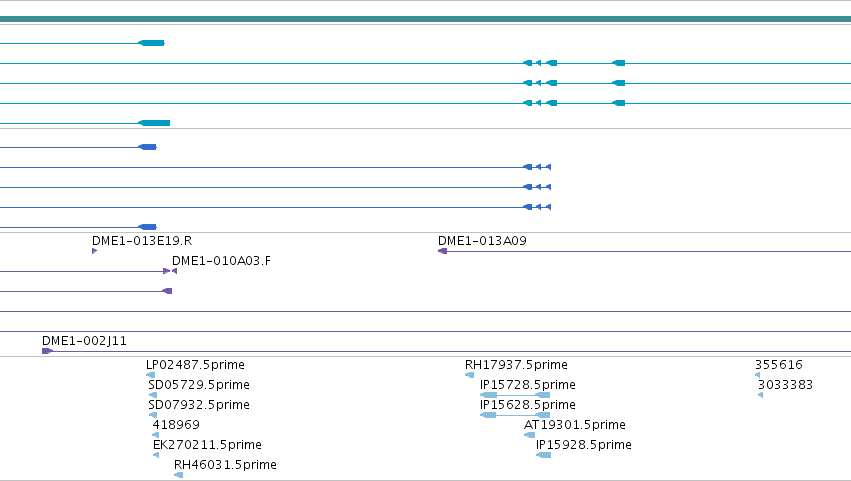Viewport: 851px width, 481px height.
Task: Click the RH46031.5prime EST marker
Action: click(x=179, y=475)
